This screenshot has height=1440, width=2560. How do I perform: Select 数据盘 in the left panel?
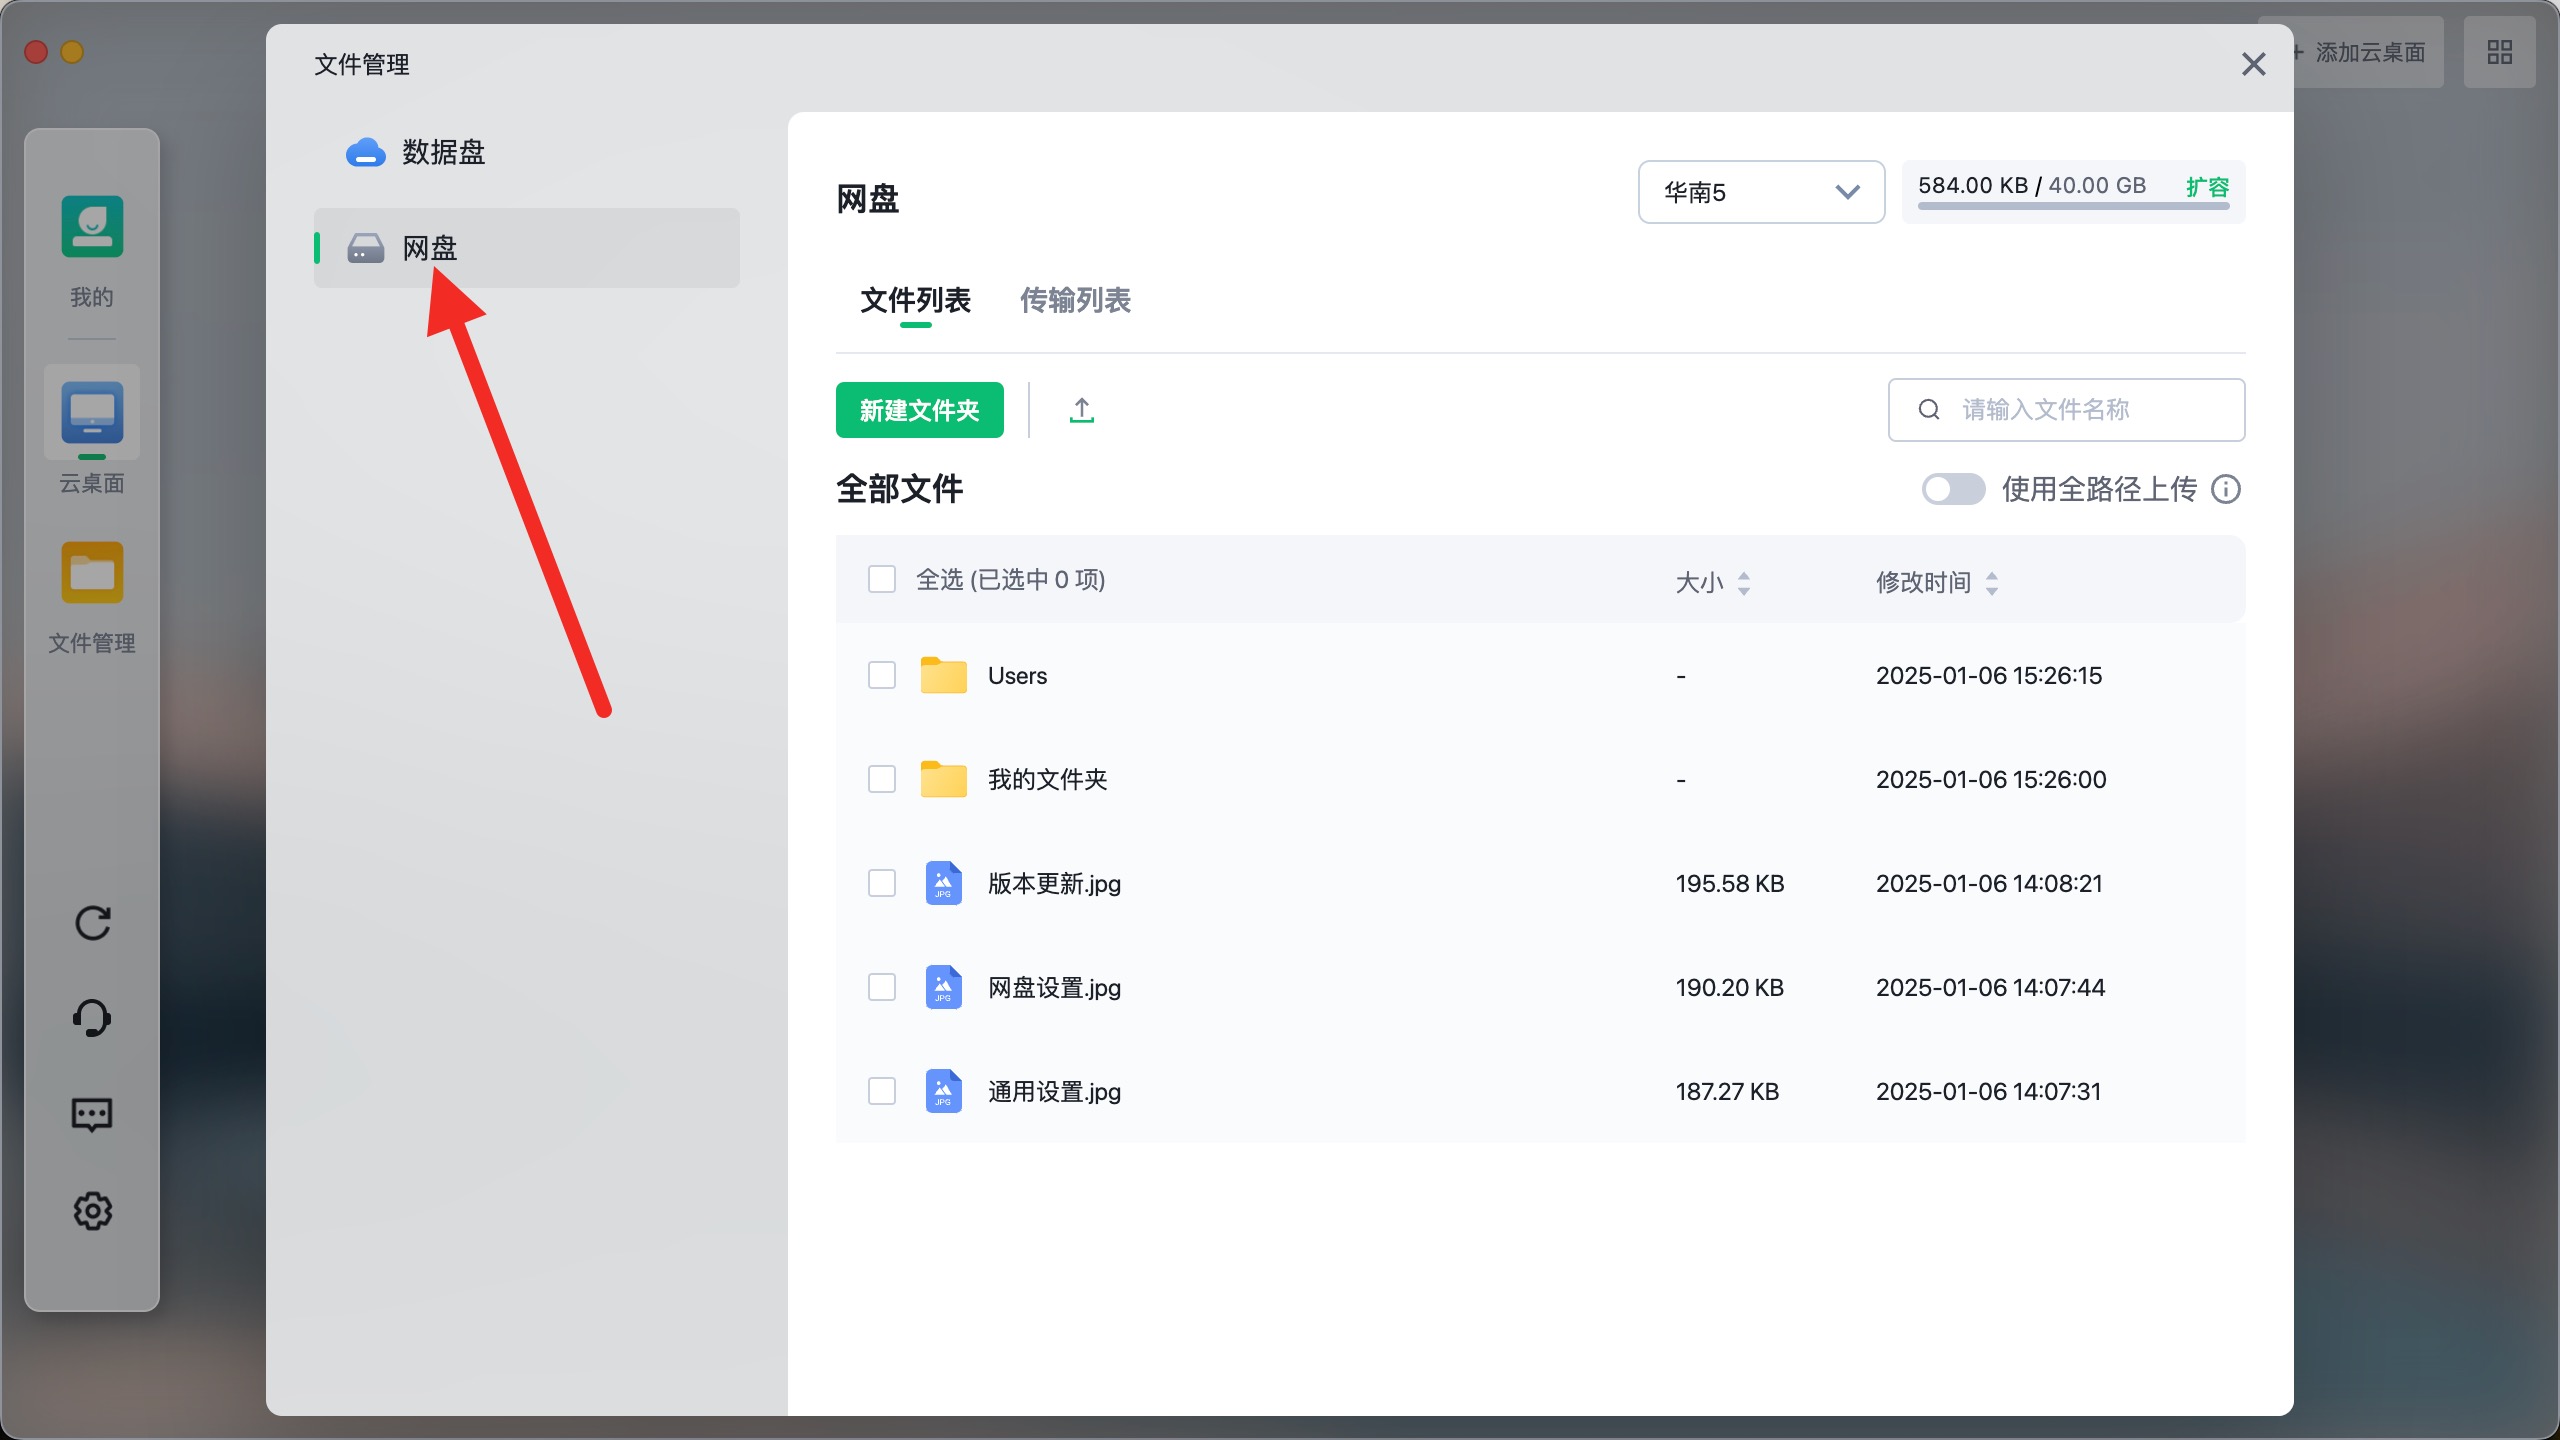click(526, 152)
